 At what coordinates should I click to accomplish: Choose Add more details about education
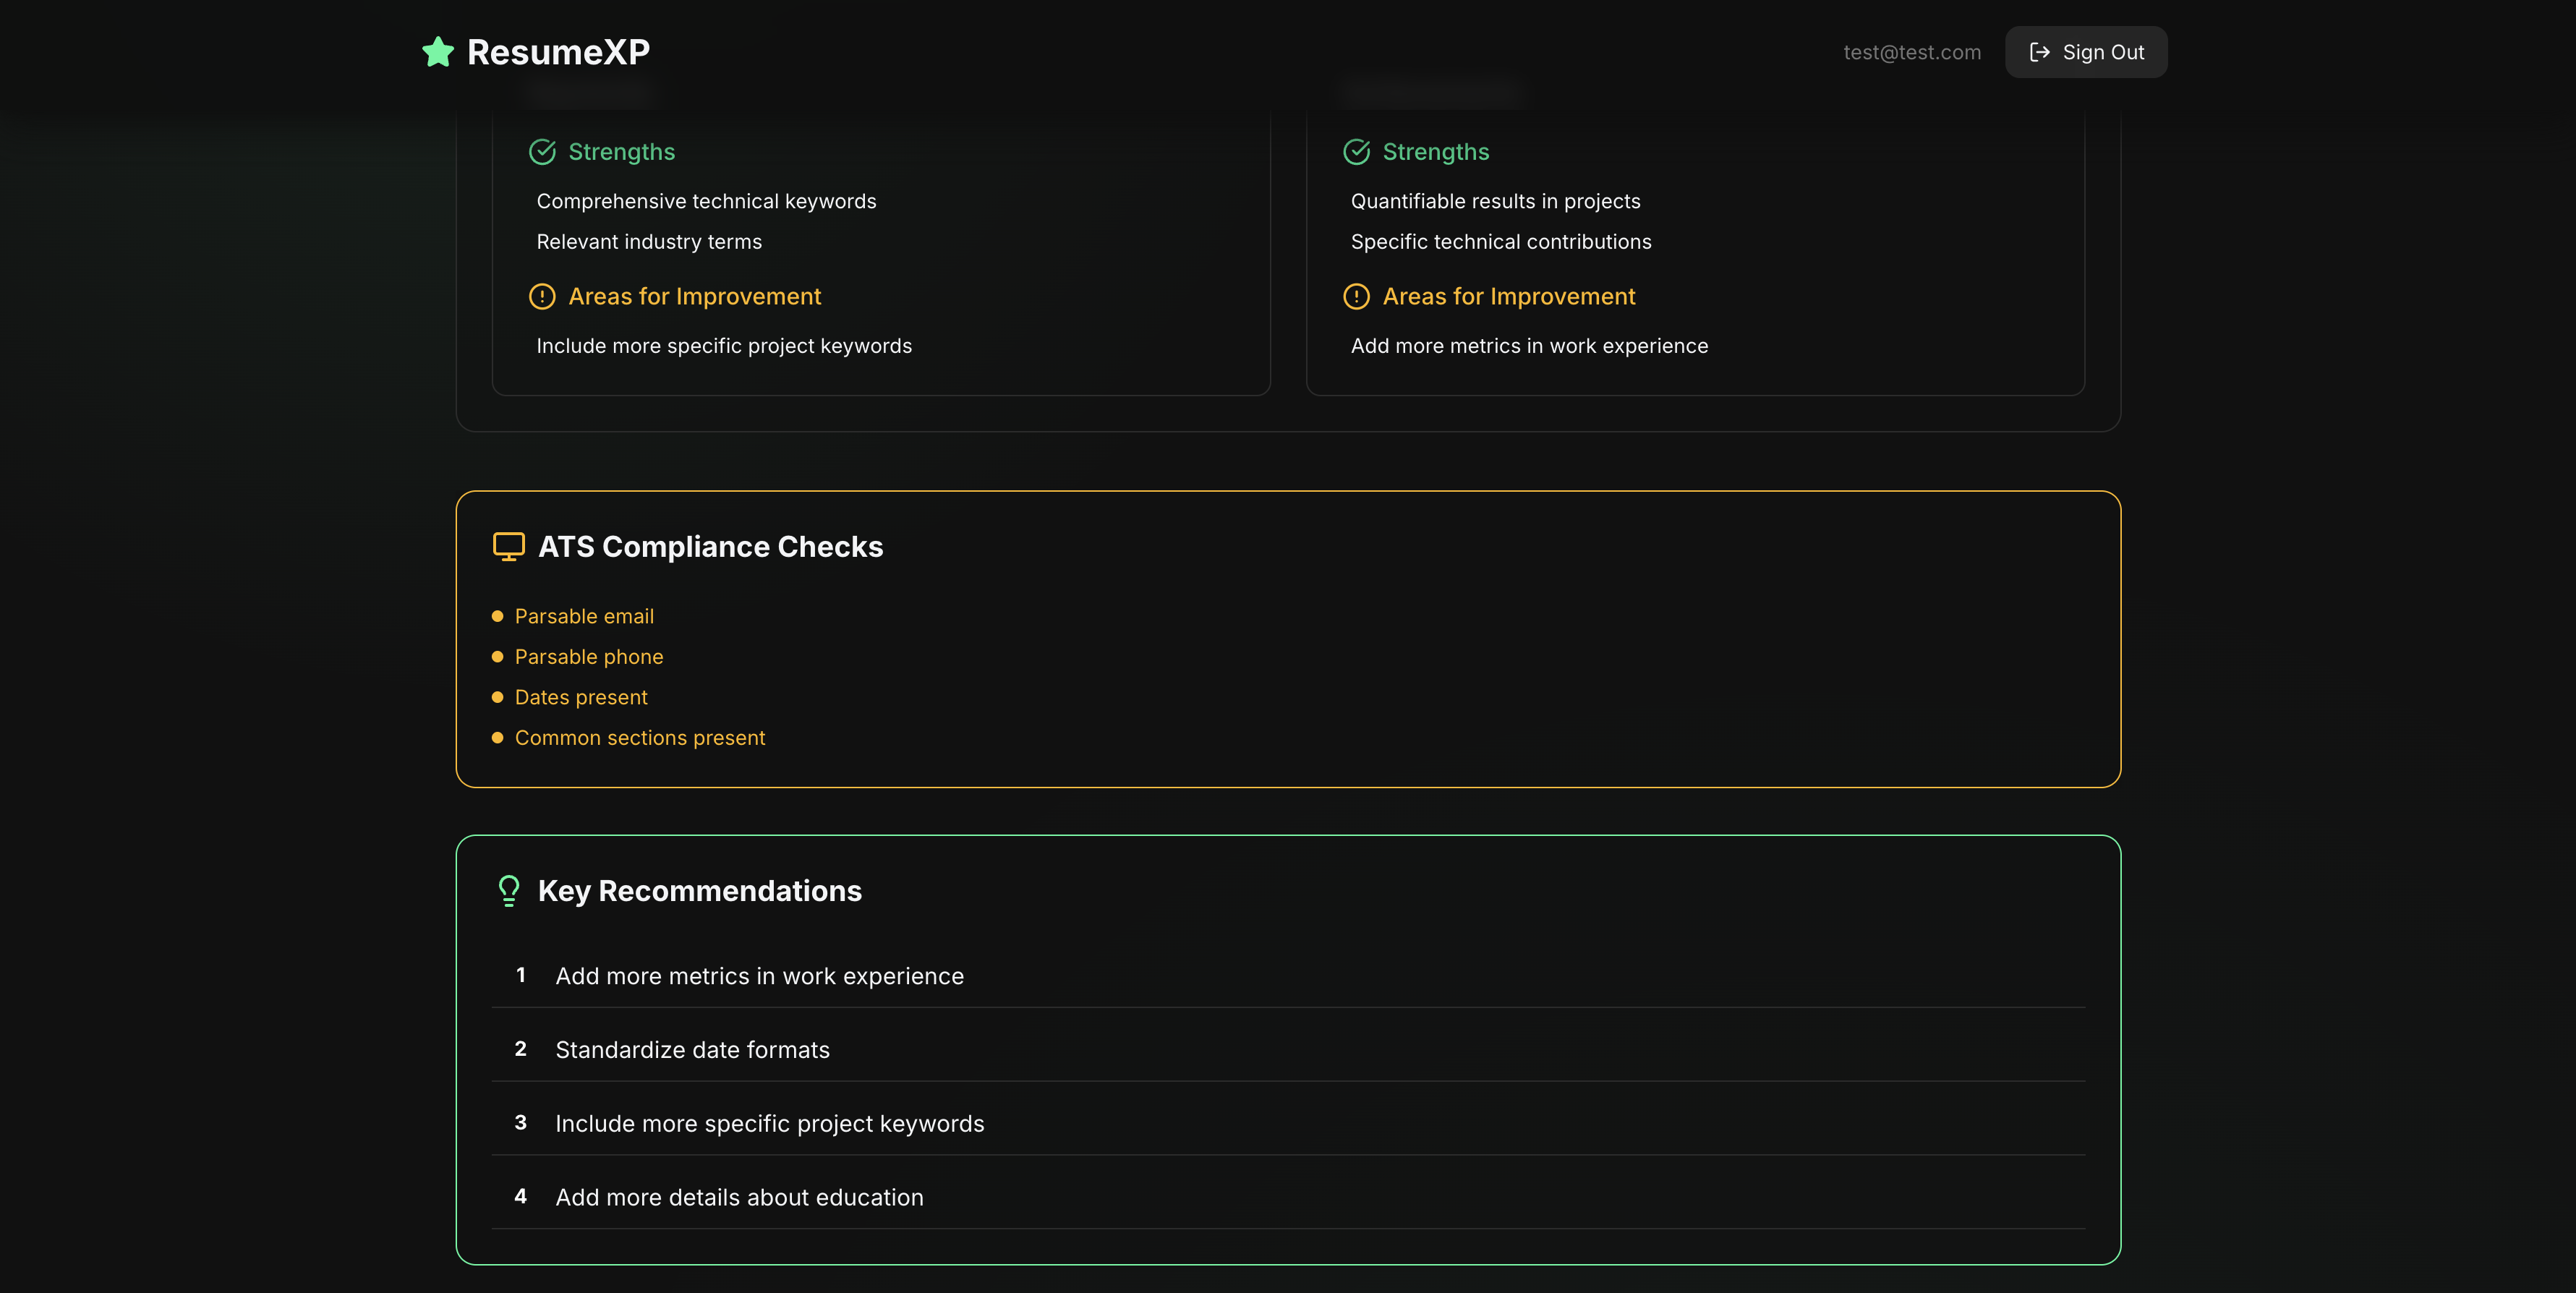(739, 1198)
